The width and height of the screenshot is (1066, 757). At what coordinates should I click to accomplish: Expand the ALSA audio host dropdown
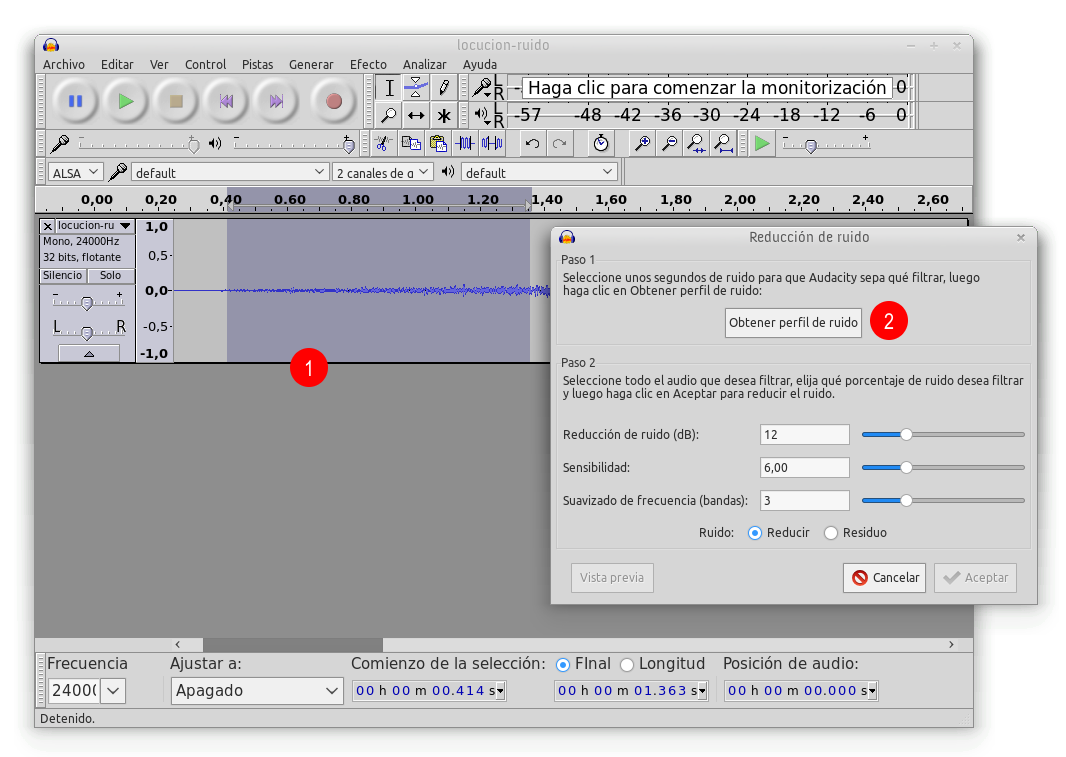point(75,173)
